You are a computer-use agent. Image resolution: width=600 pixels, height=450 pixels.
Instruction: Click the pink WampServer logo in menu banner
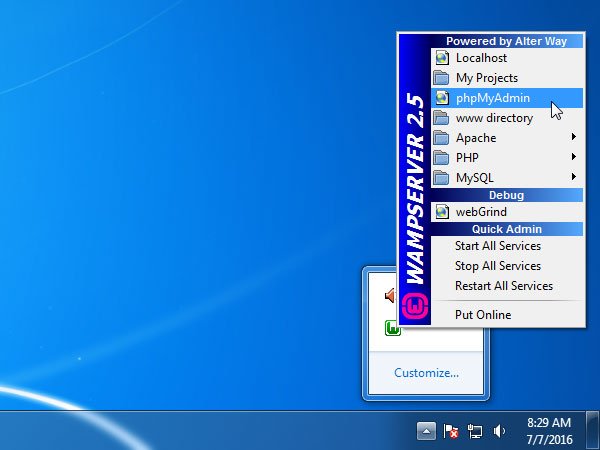tap(415, 306)
